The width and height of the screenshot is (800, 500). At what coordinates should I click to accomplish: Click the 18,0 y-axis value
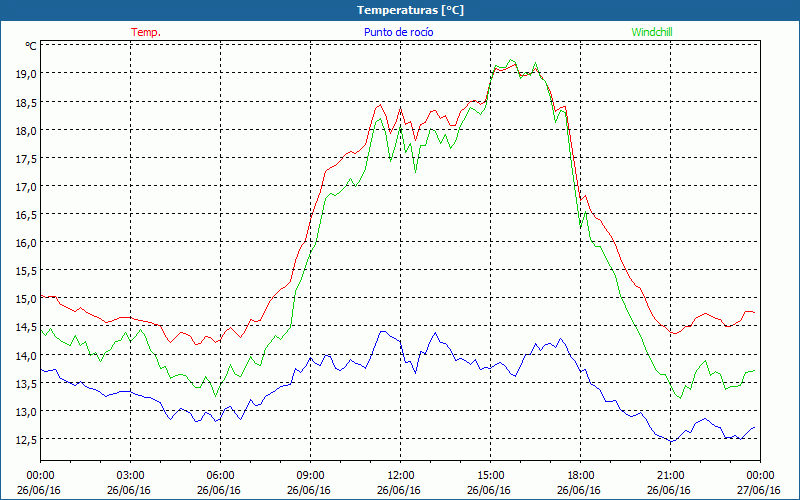coord(28,131)
